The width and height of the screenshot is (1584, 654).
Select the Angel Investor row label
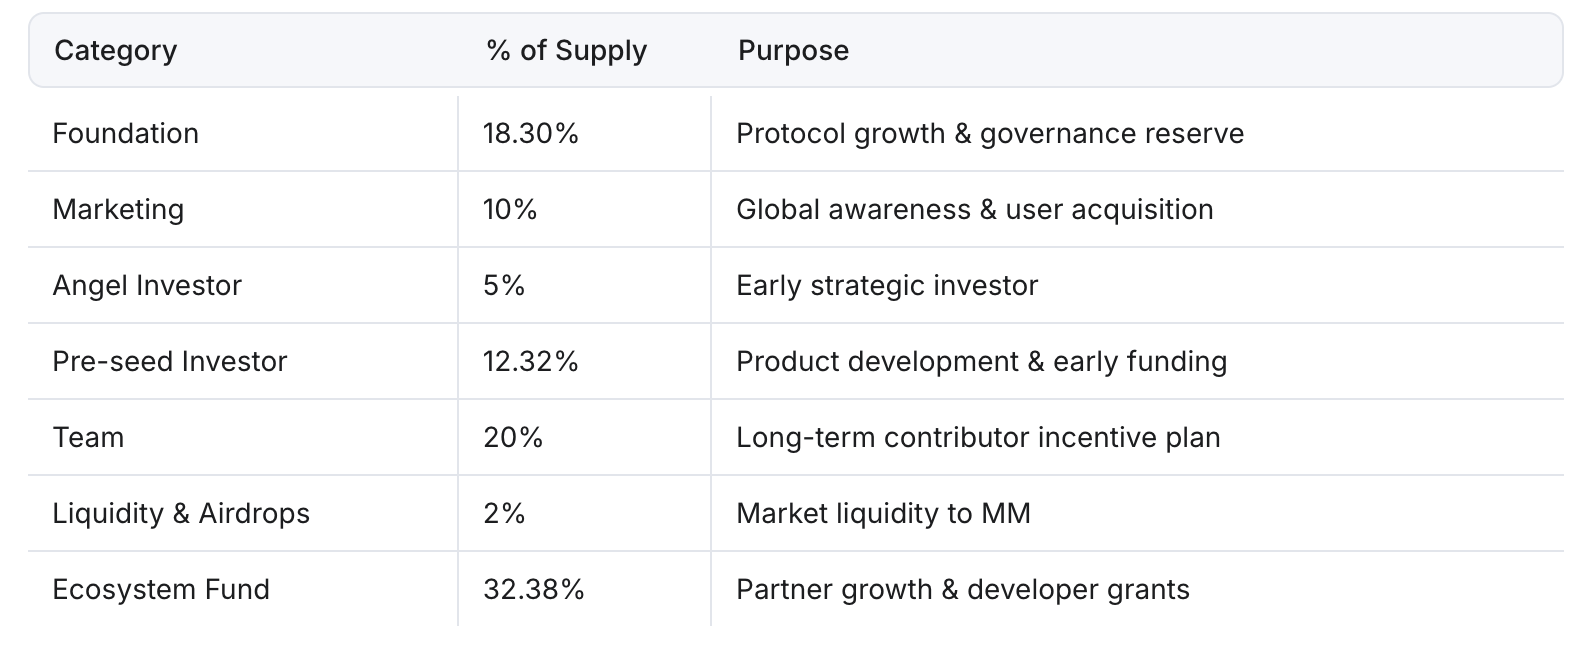[x=147, y=285]
